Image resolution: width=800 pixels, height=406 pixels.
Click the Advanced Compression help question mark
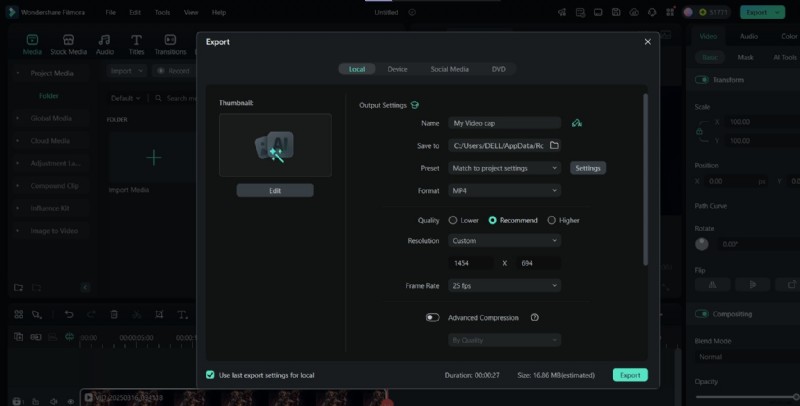coord(535,317)
